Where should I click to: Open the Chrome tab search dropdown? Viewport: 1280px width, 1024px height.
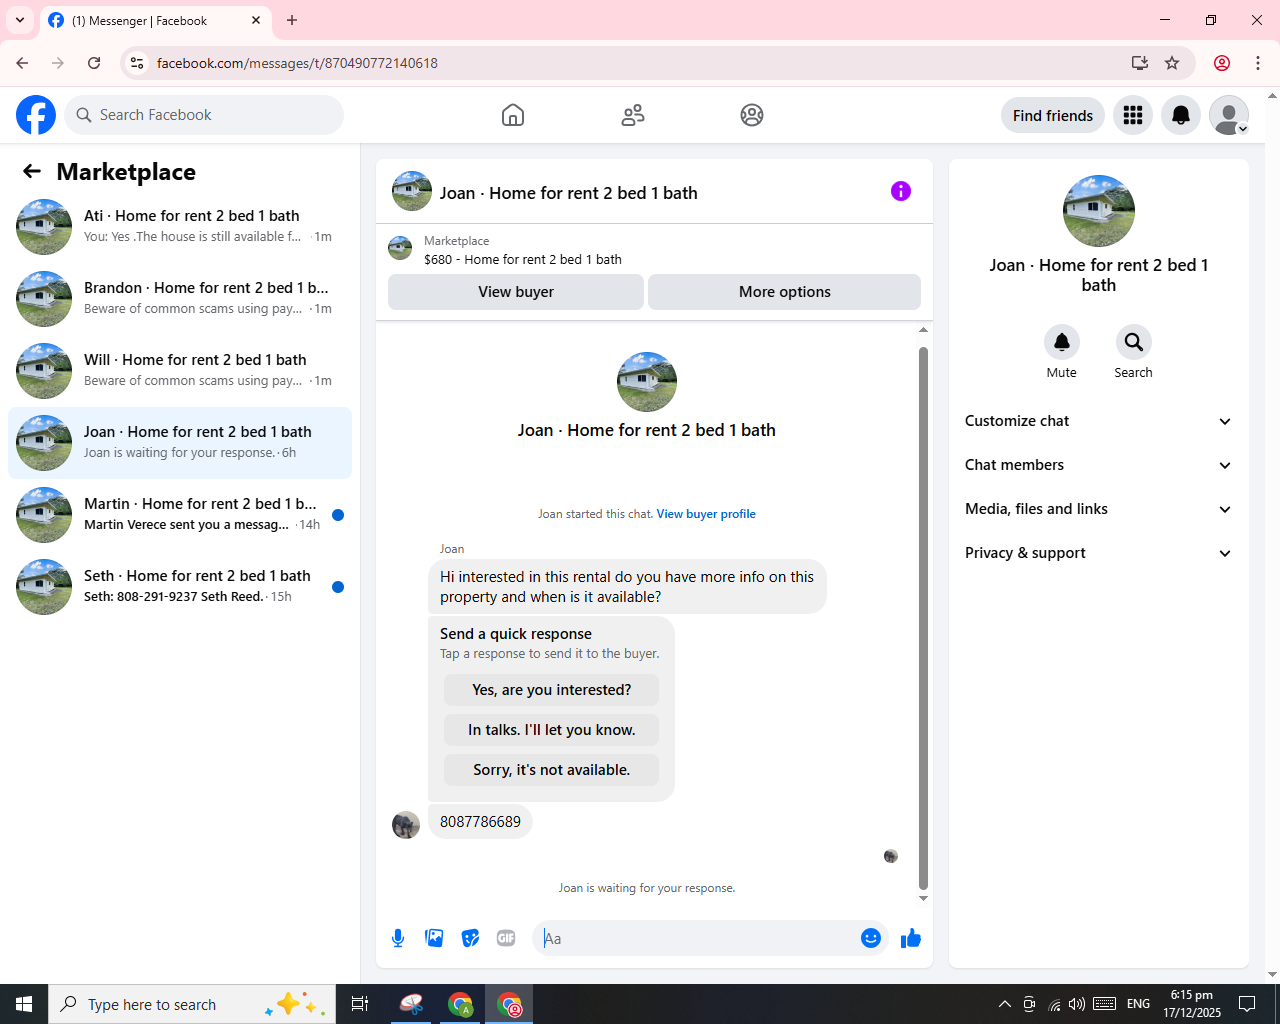[x=20, y=20]
